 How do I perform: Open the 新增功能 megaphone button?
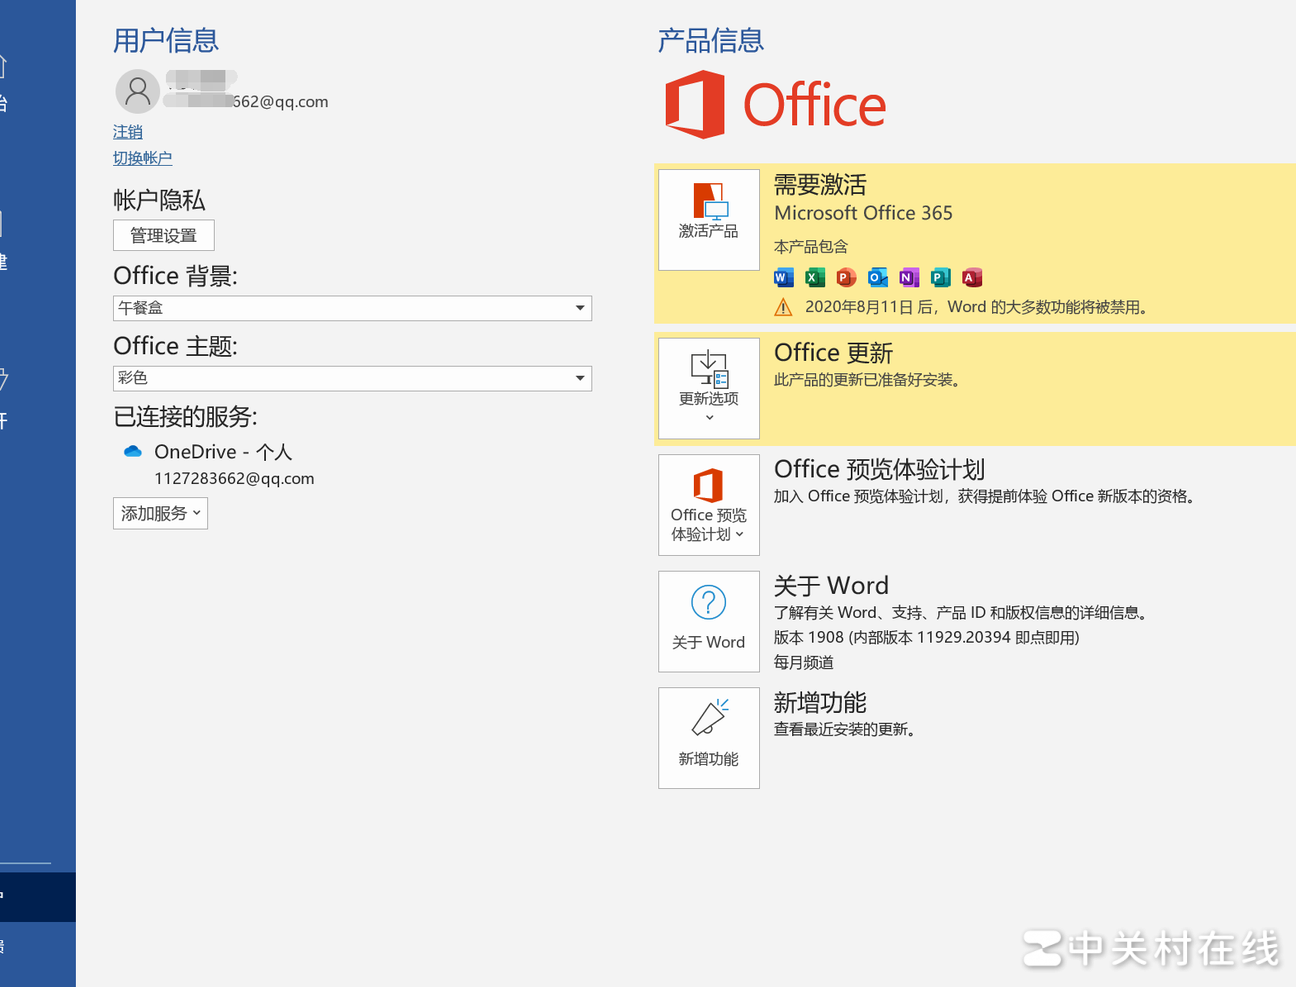pos(708,737)
